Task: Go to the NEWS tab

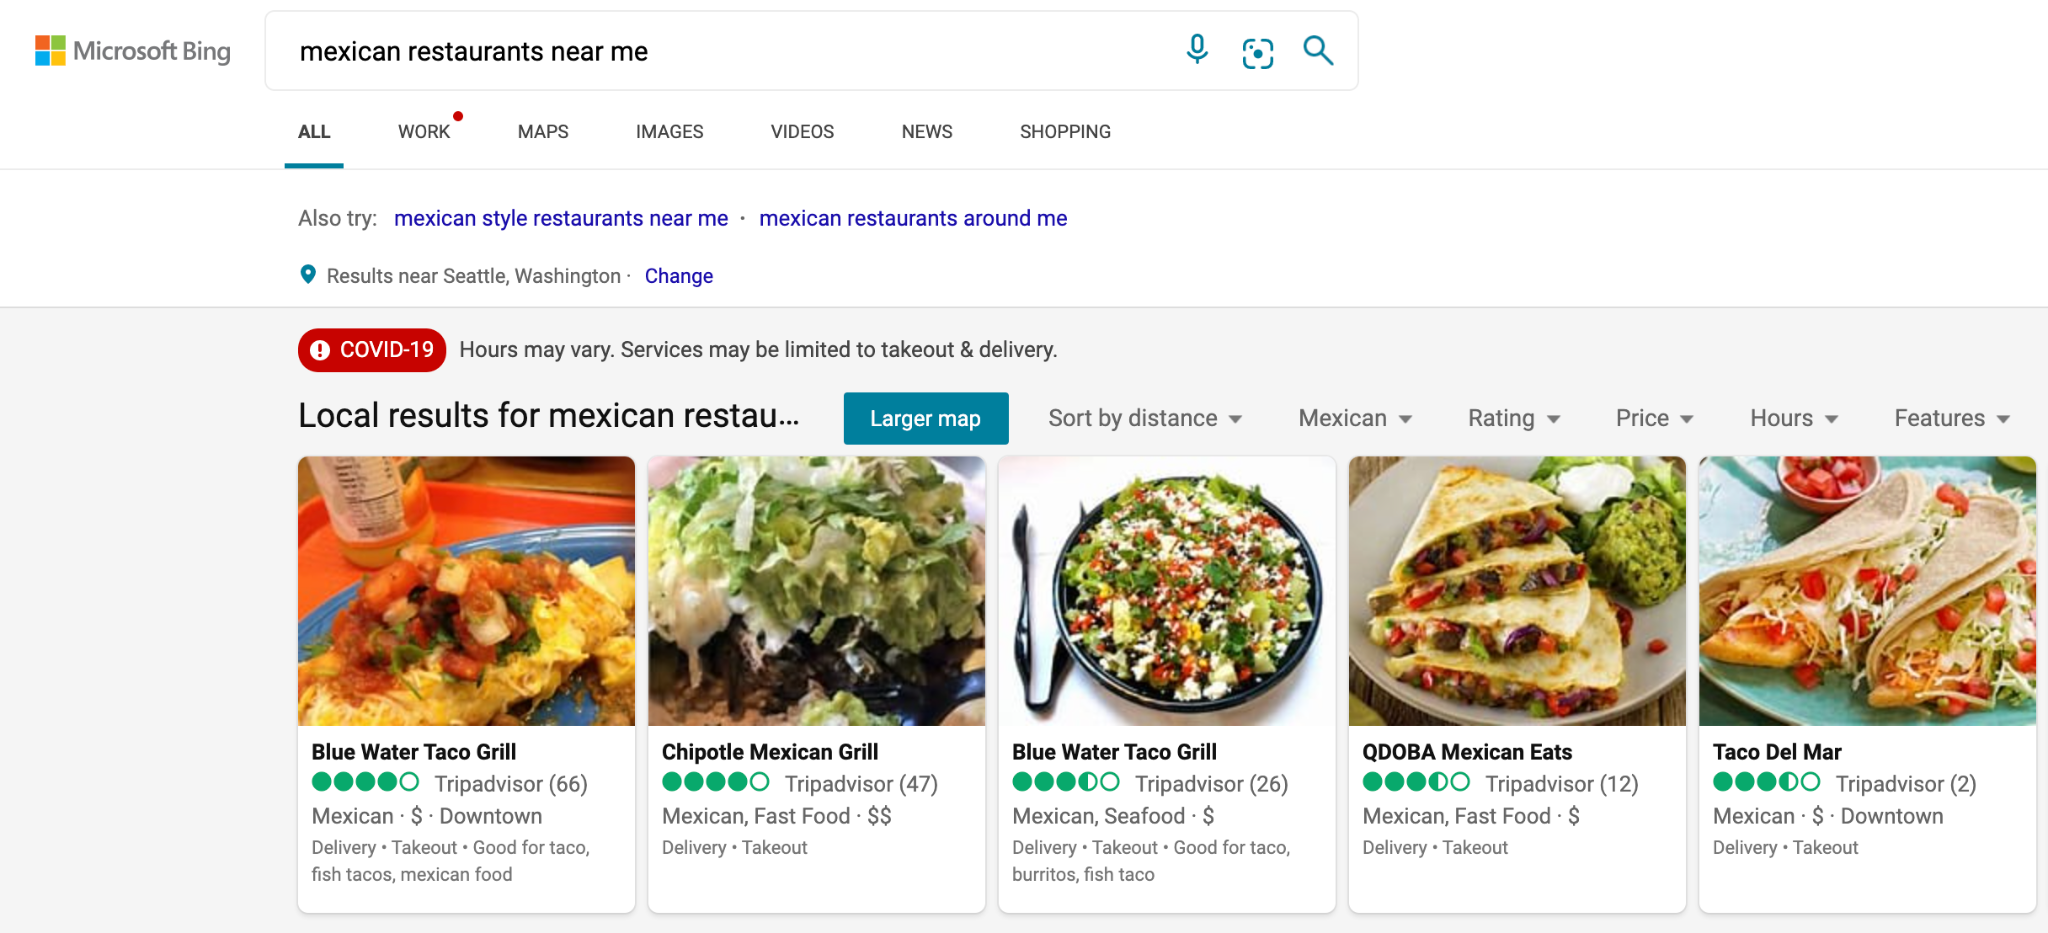Action: point(927,132)
